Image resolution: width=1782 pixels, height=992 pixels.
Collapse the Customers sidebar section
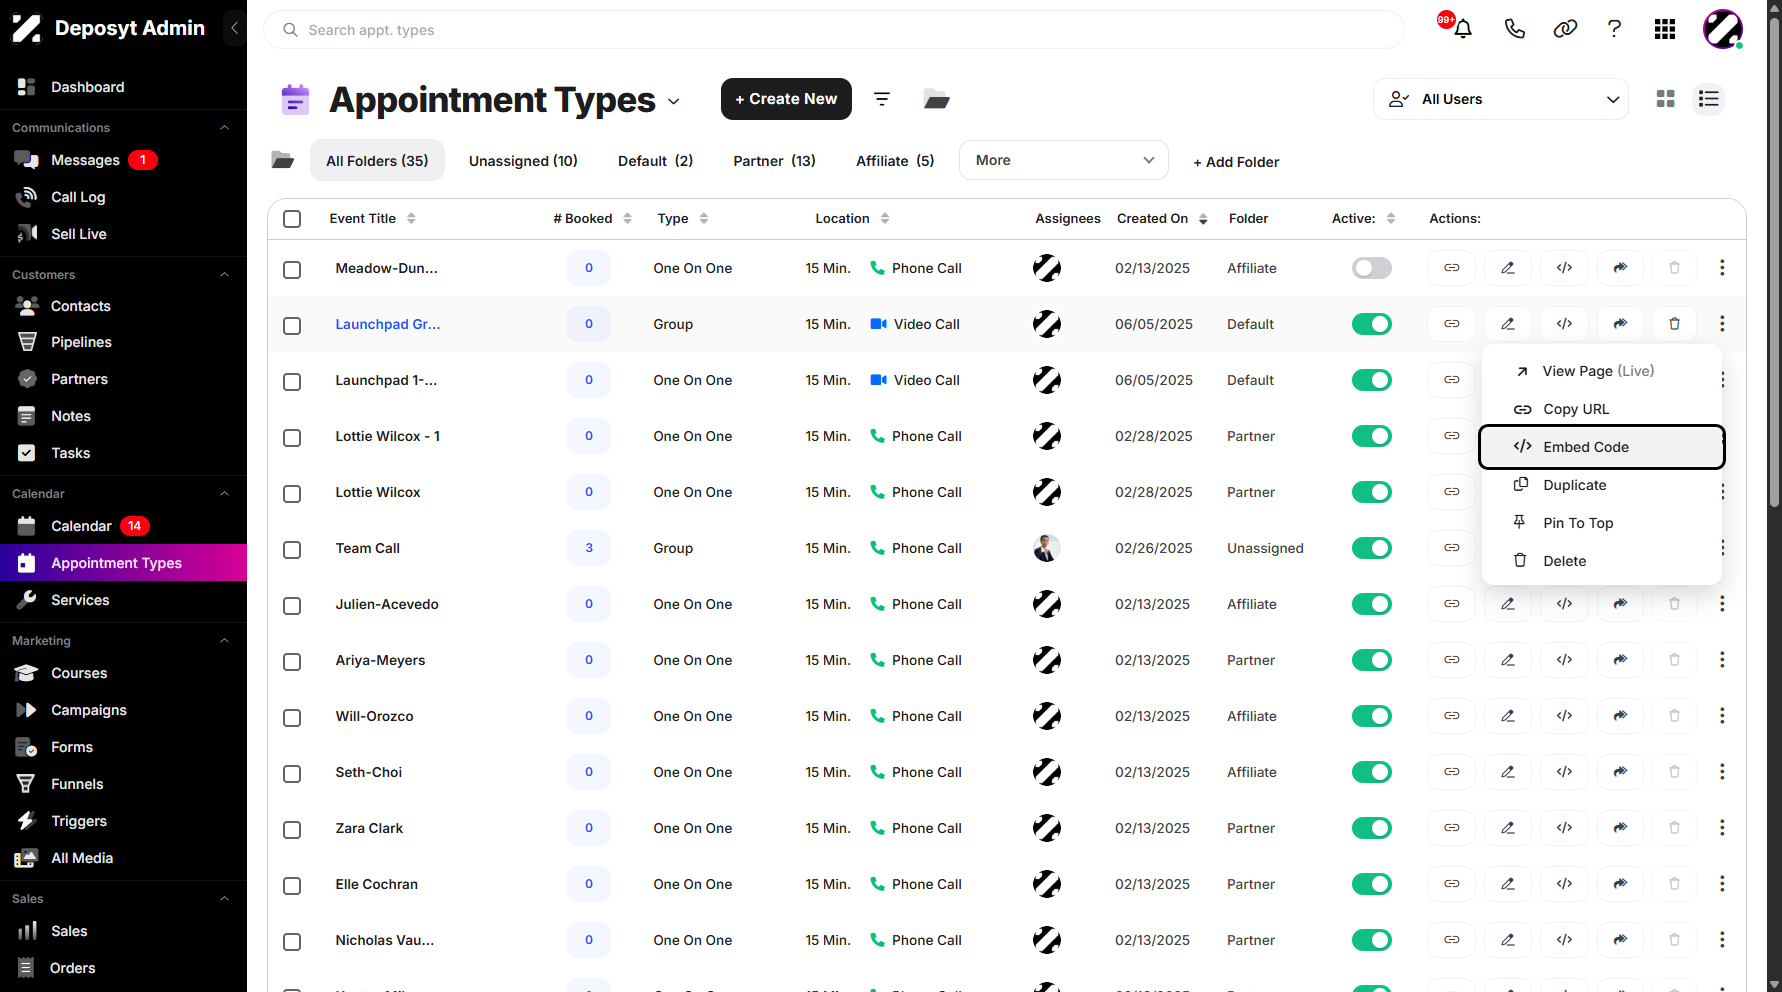pyautogui.click(x=225, y=275)
